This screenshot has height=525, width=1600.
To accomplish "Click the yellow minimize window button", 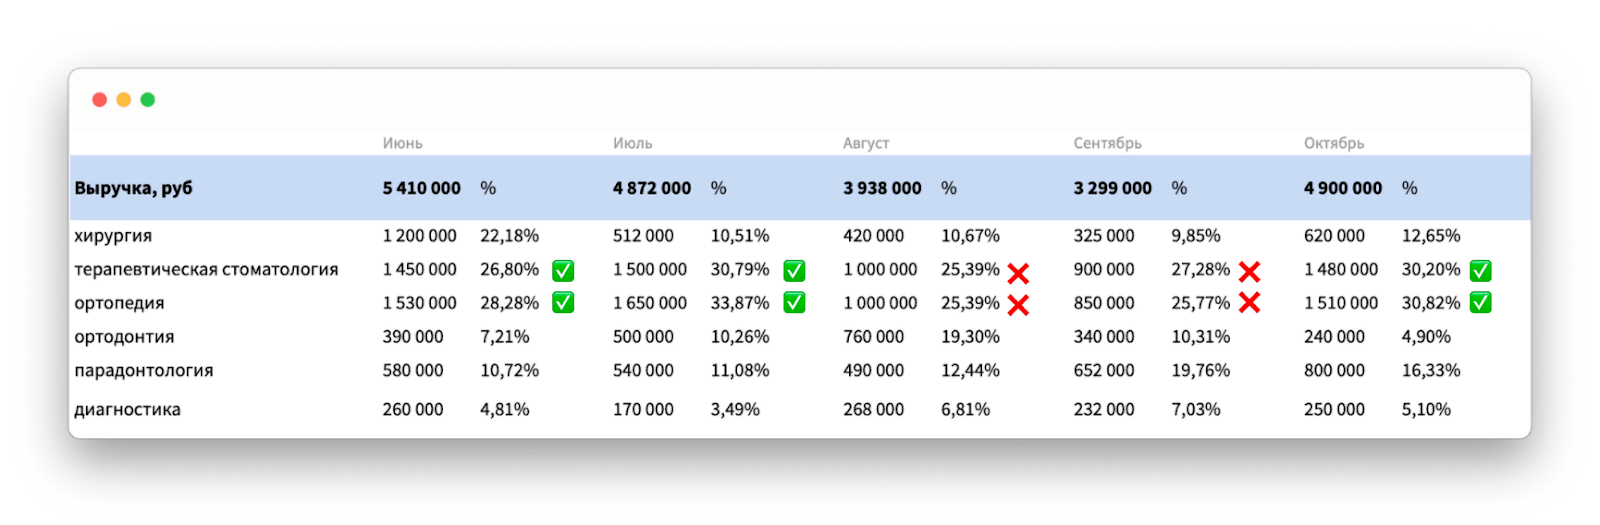I will [124, 100].
